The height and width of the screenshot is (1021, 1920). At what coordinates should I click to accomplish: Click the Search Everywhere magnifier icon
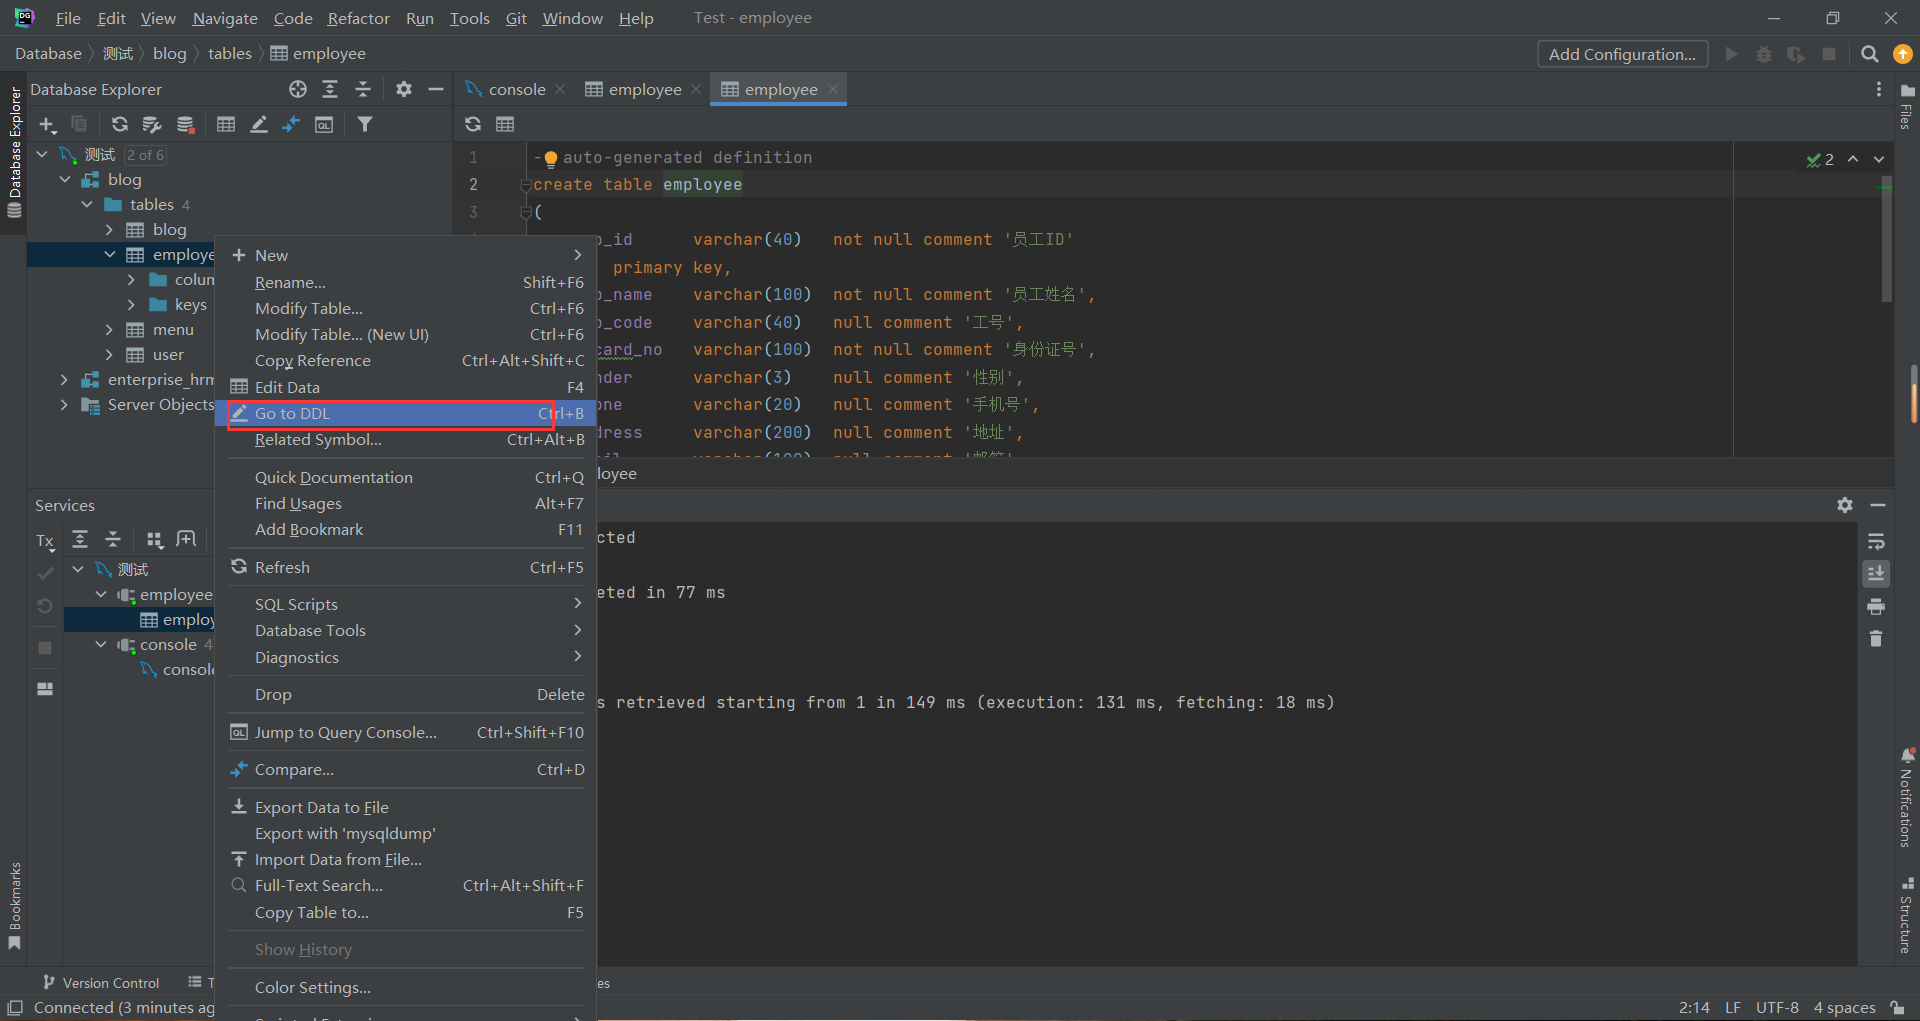click(x=1869, y=54)
